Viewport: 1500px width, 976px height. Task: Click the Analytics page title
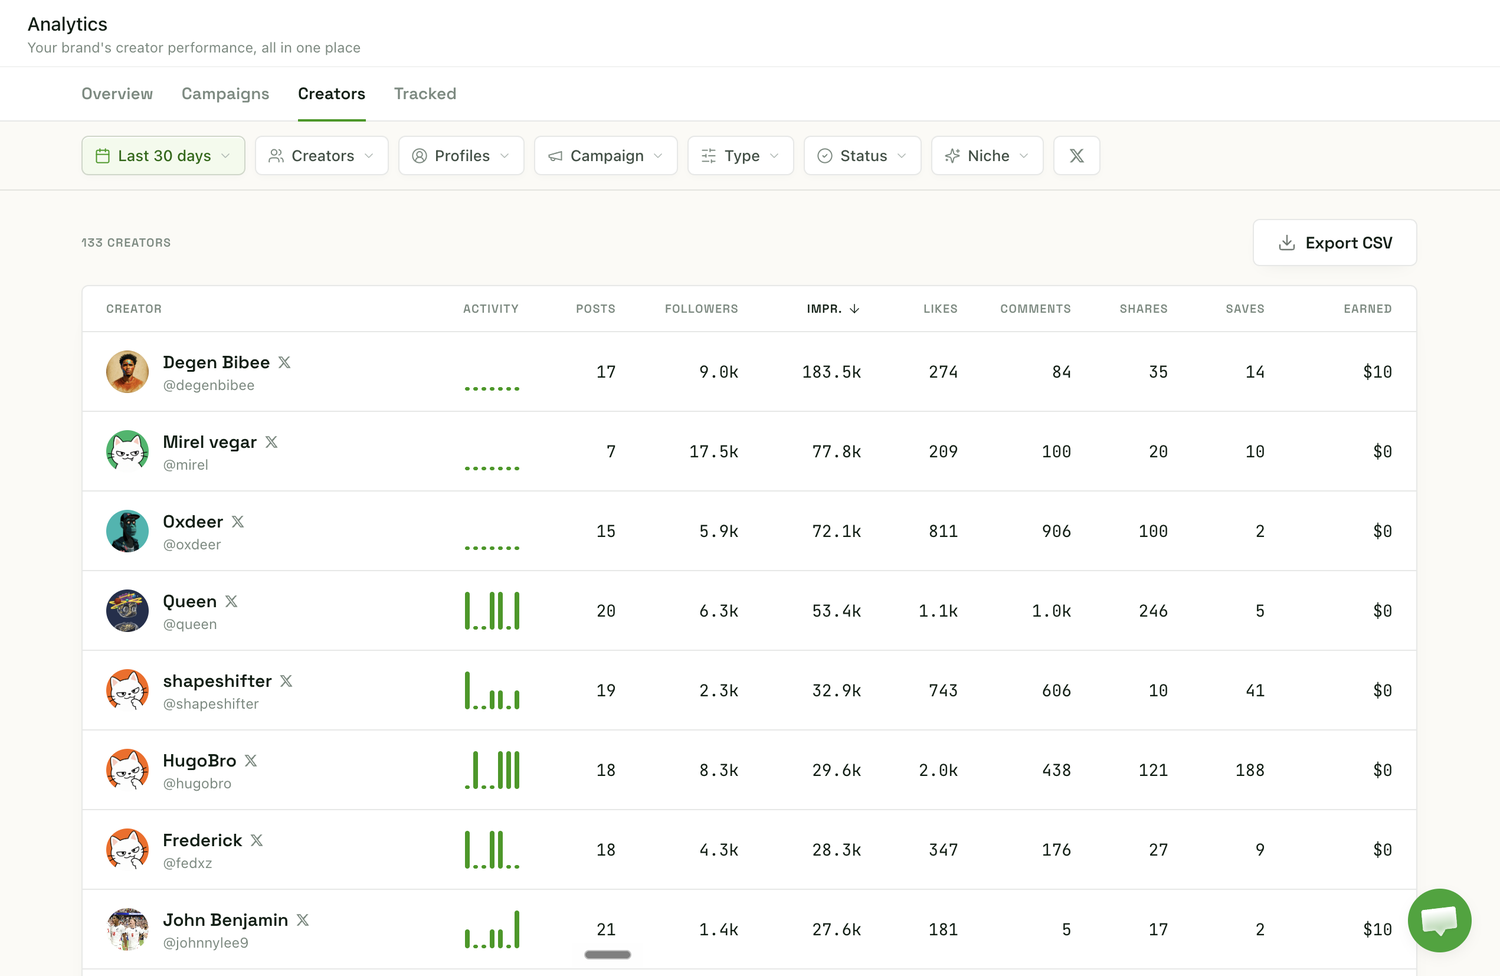[67, 24]
